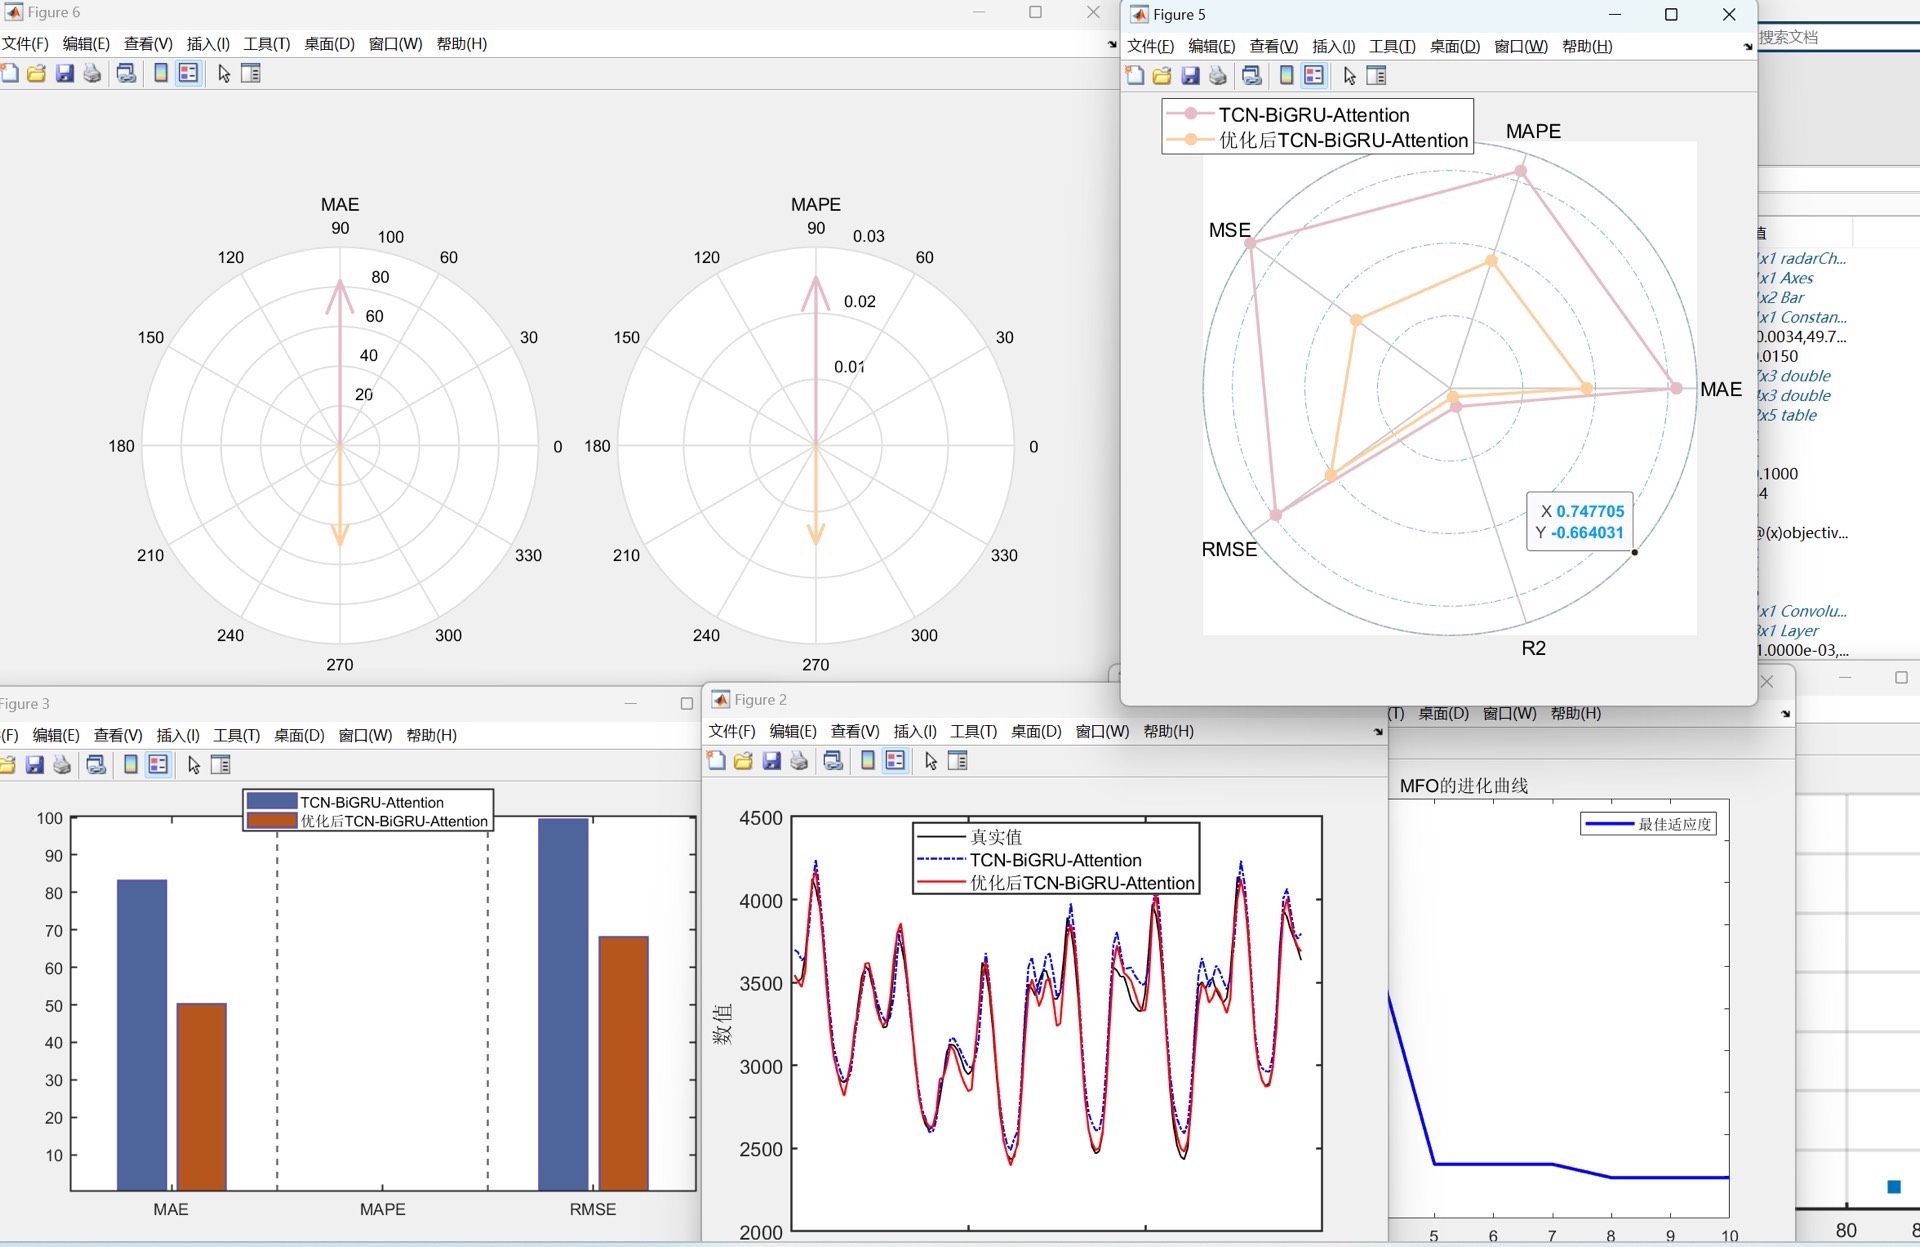
Task: Insert colorbar using Figure 5 toolbar icon
Action: point(1286,75)
